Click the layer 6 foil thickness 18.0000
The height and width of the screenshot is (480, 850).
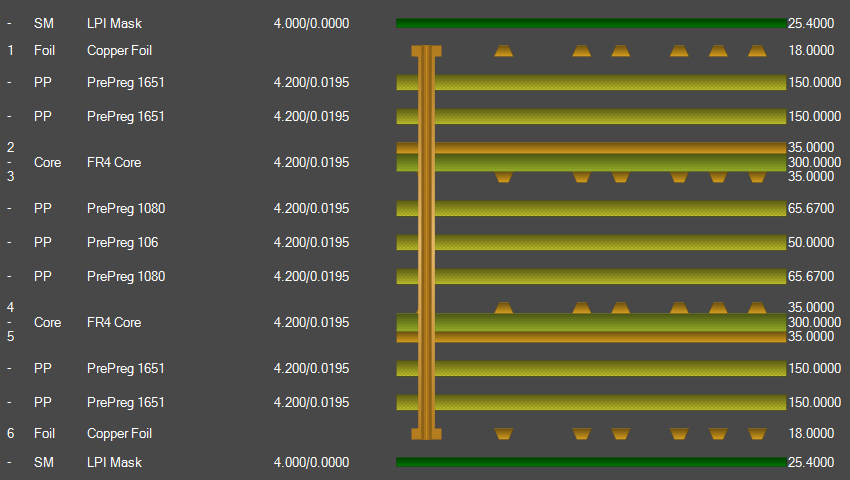pyautogui.click(x=811, y=433)
